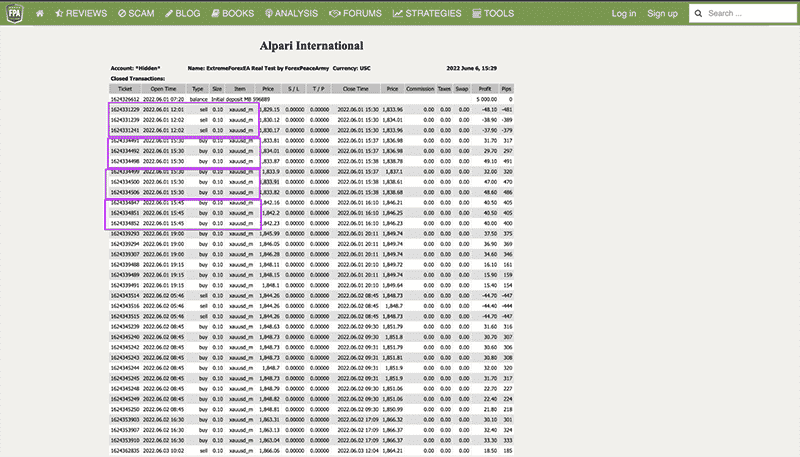
Task: Click the search magnifier icon
Action: pyautogui.click(x=698, y=13)
